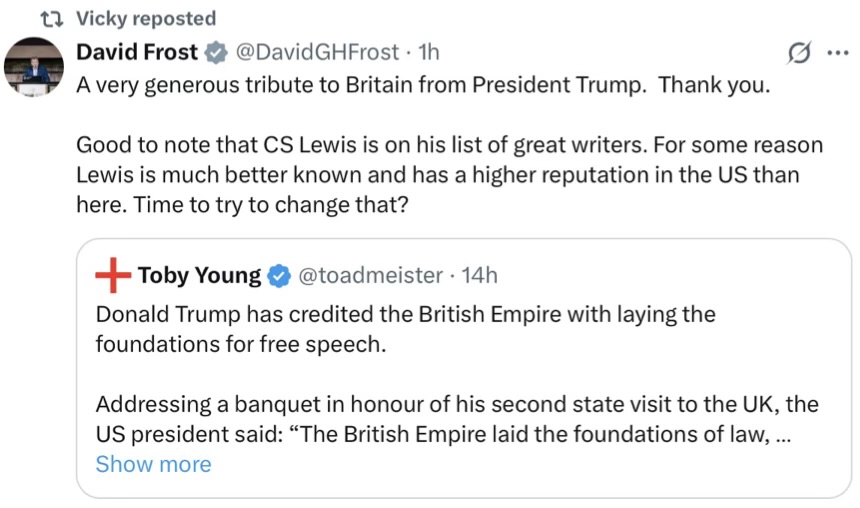Click the 'A very generous tribute' tweet text

[x=423, y=85]
